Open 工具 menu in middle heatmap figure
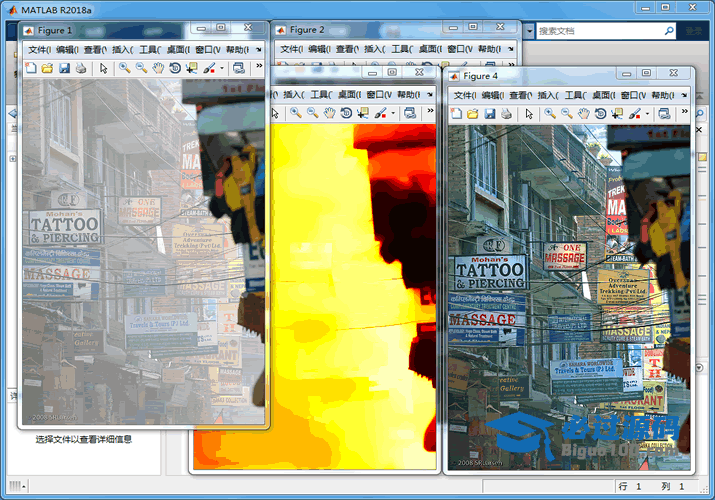Image resolution: width=715 pixels, height=500 pixels. [x=321, y=94]
